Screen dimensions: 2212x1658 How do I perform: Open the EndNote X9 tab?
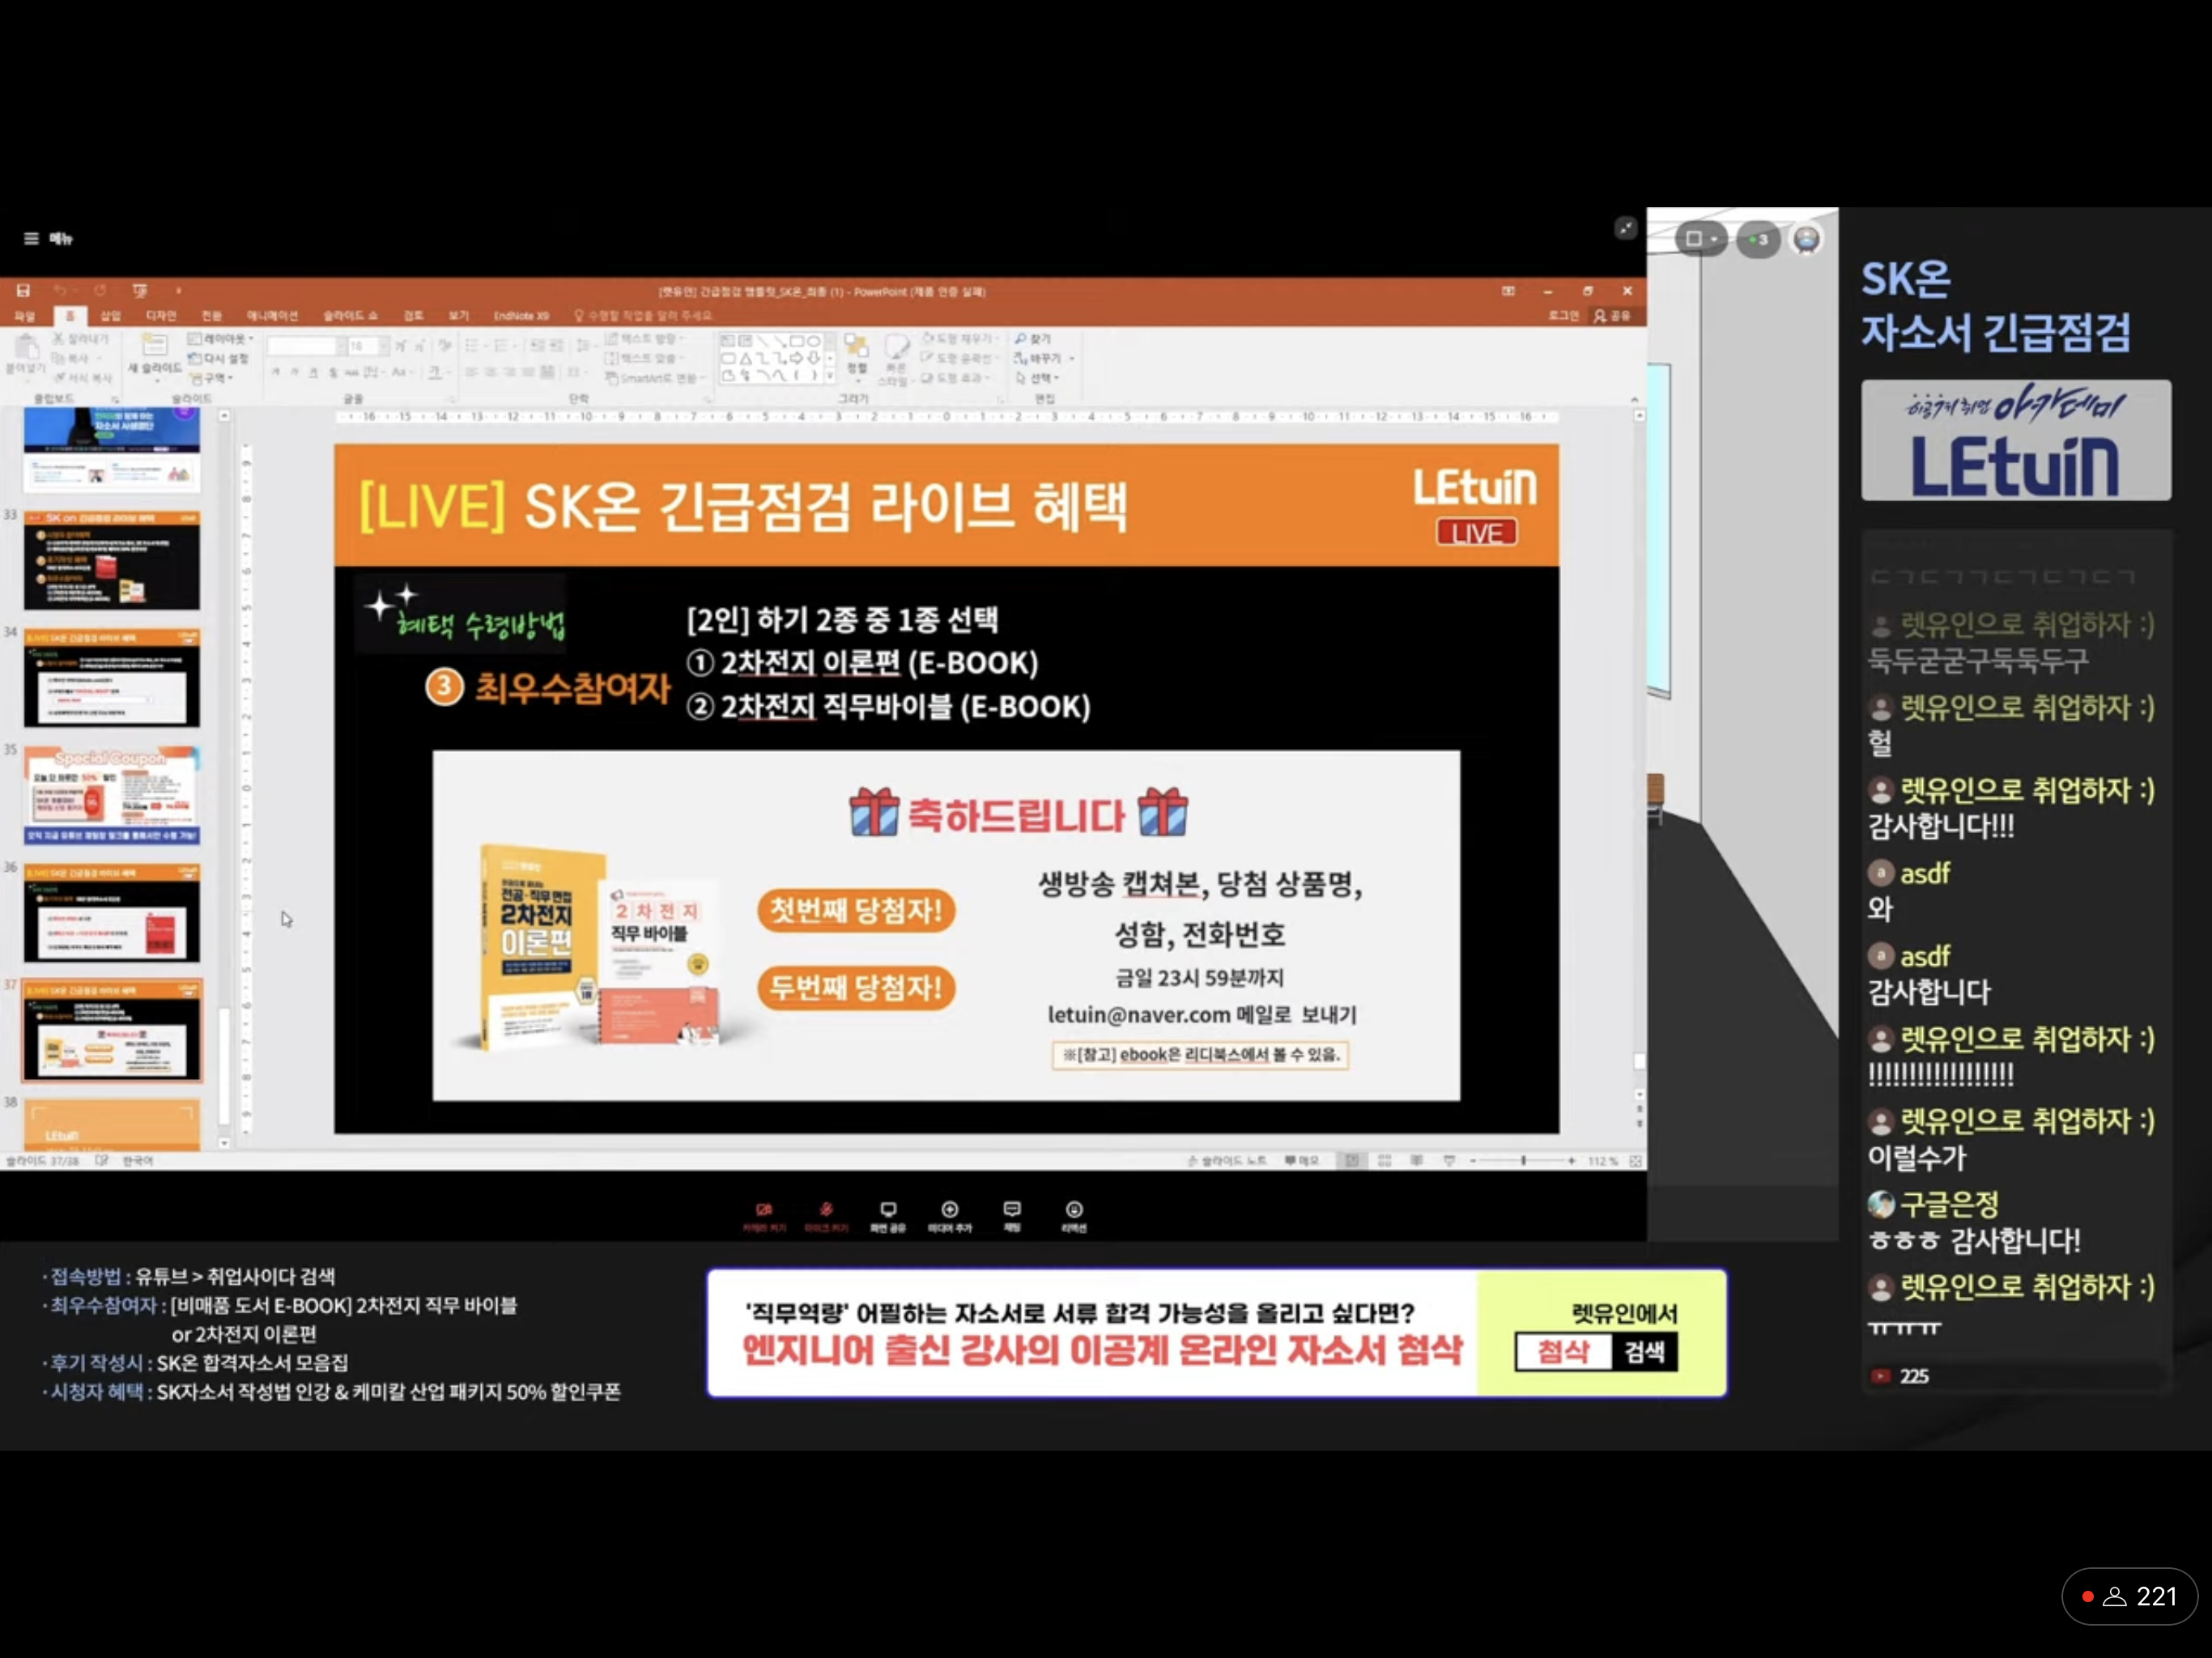coord(521,316)
